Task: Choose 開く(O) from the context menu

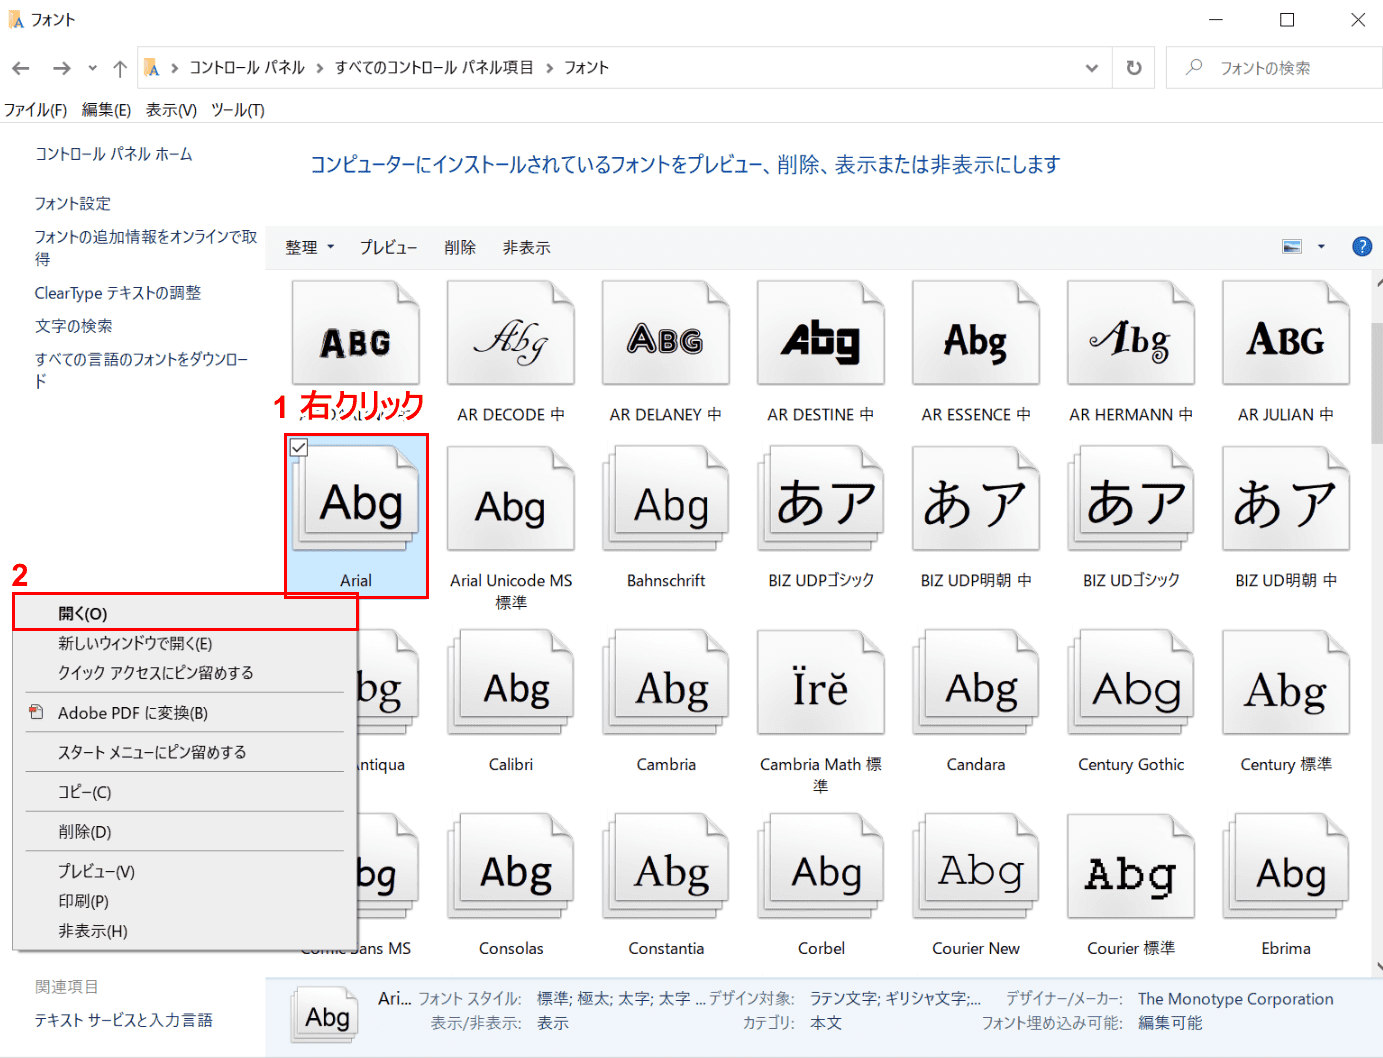Action: (185, 613)
